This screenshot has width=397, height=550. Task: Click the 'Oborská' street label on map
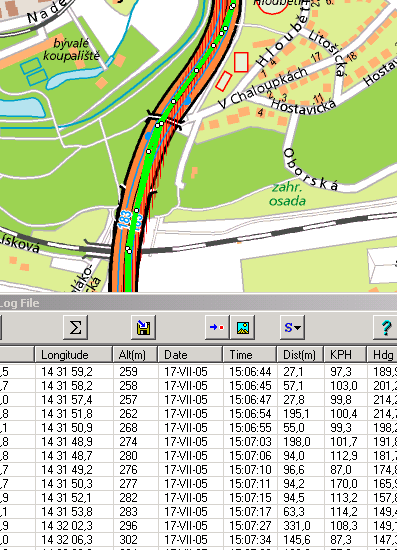point(310,170)
